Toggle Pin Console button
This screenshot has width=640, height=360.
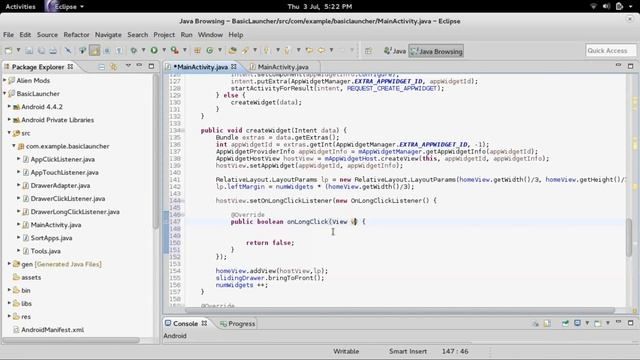coord(565,323)
